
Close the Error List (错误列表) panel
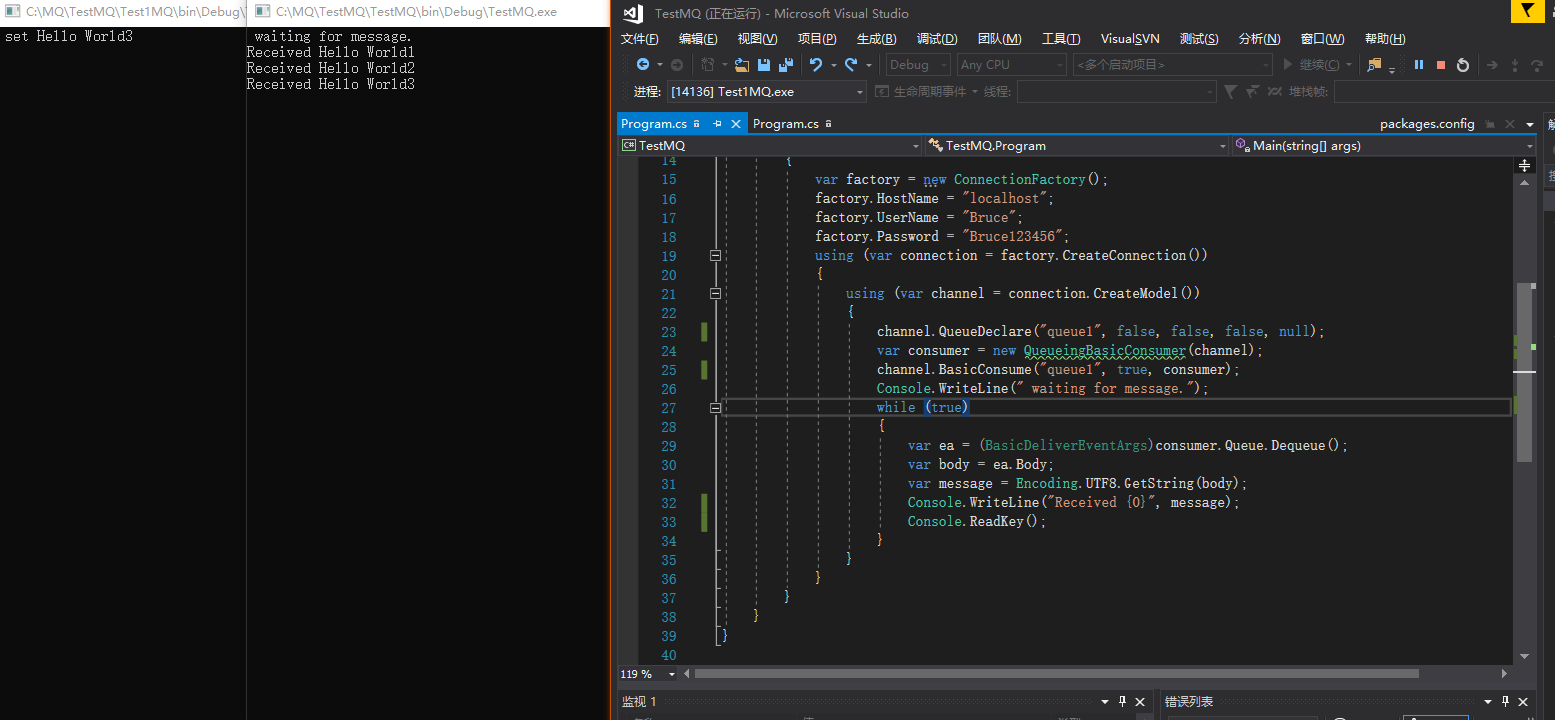1523,702
